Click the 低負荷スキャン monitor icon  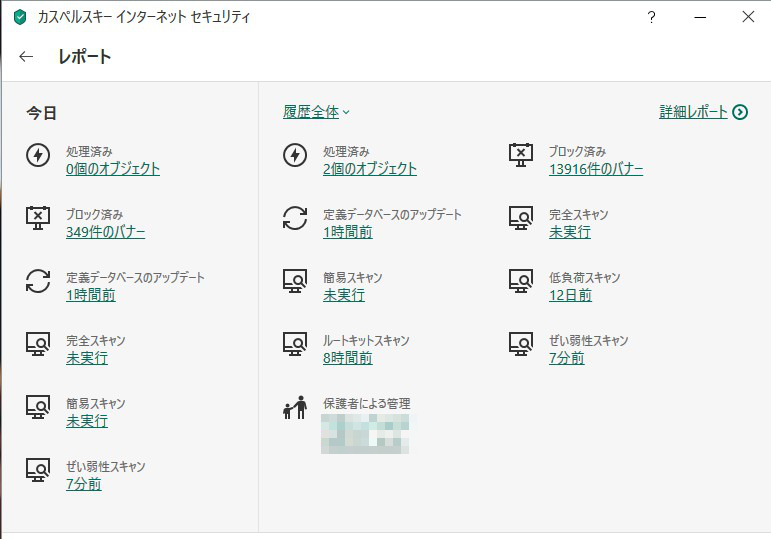pyautogui.click(x=521, y=281)
